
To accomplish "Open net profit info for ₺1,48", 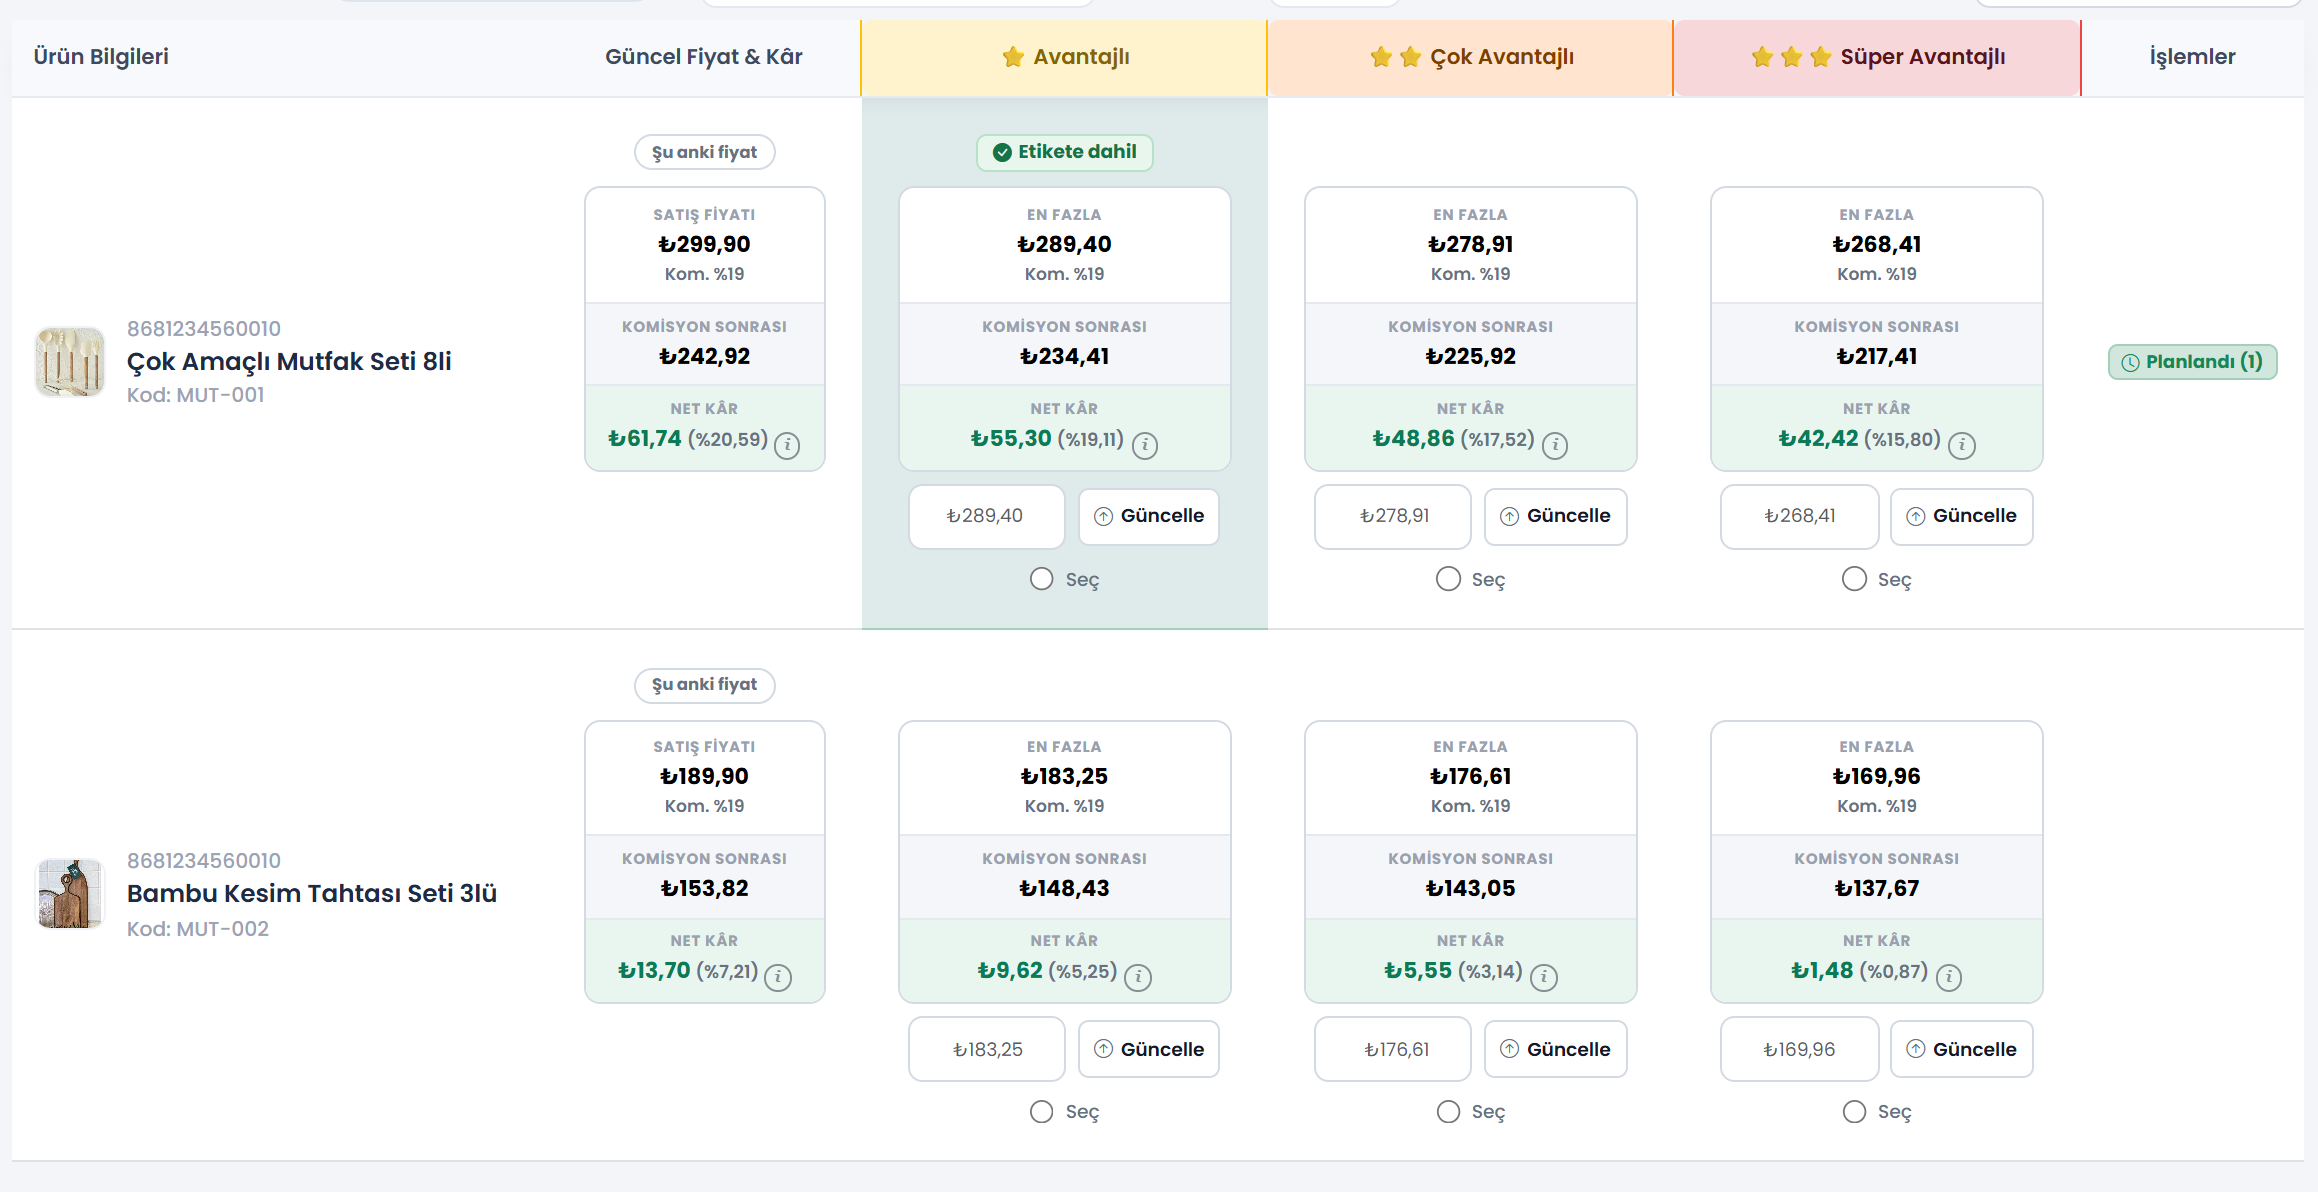I will pos(1949,976).
